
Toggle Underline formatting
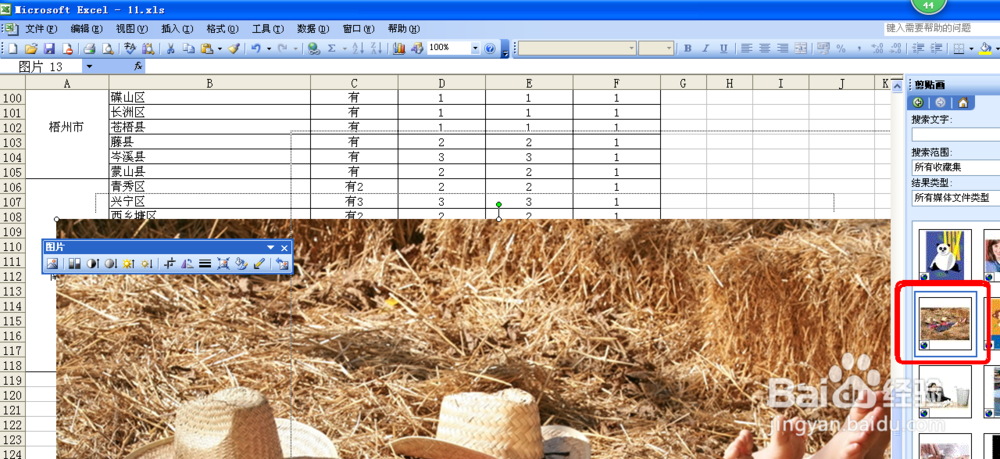click(724, 48)
